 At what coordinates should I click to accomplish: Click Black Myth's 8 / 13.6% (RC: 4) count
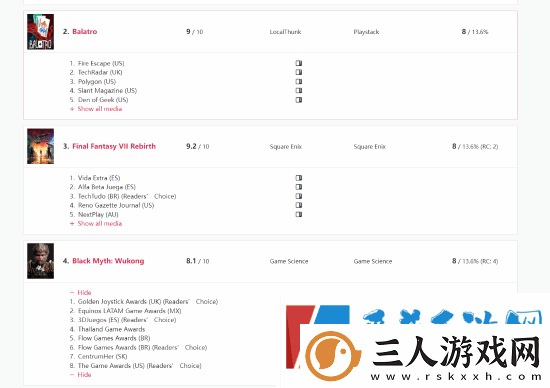tap(475, 261)
